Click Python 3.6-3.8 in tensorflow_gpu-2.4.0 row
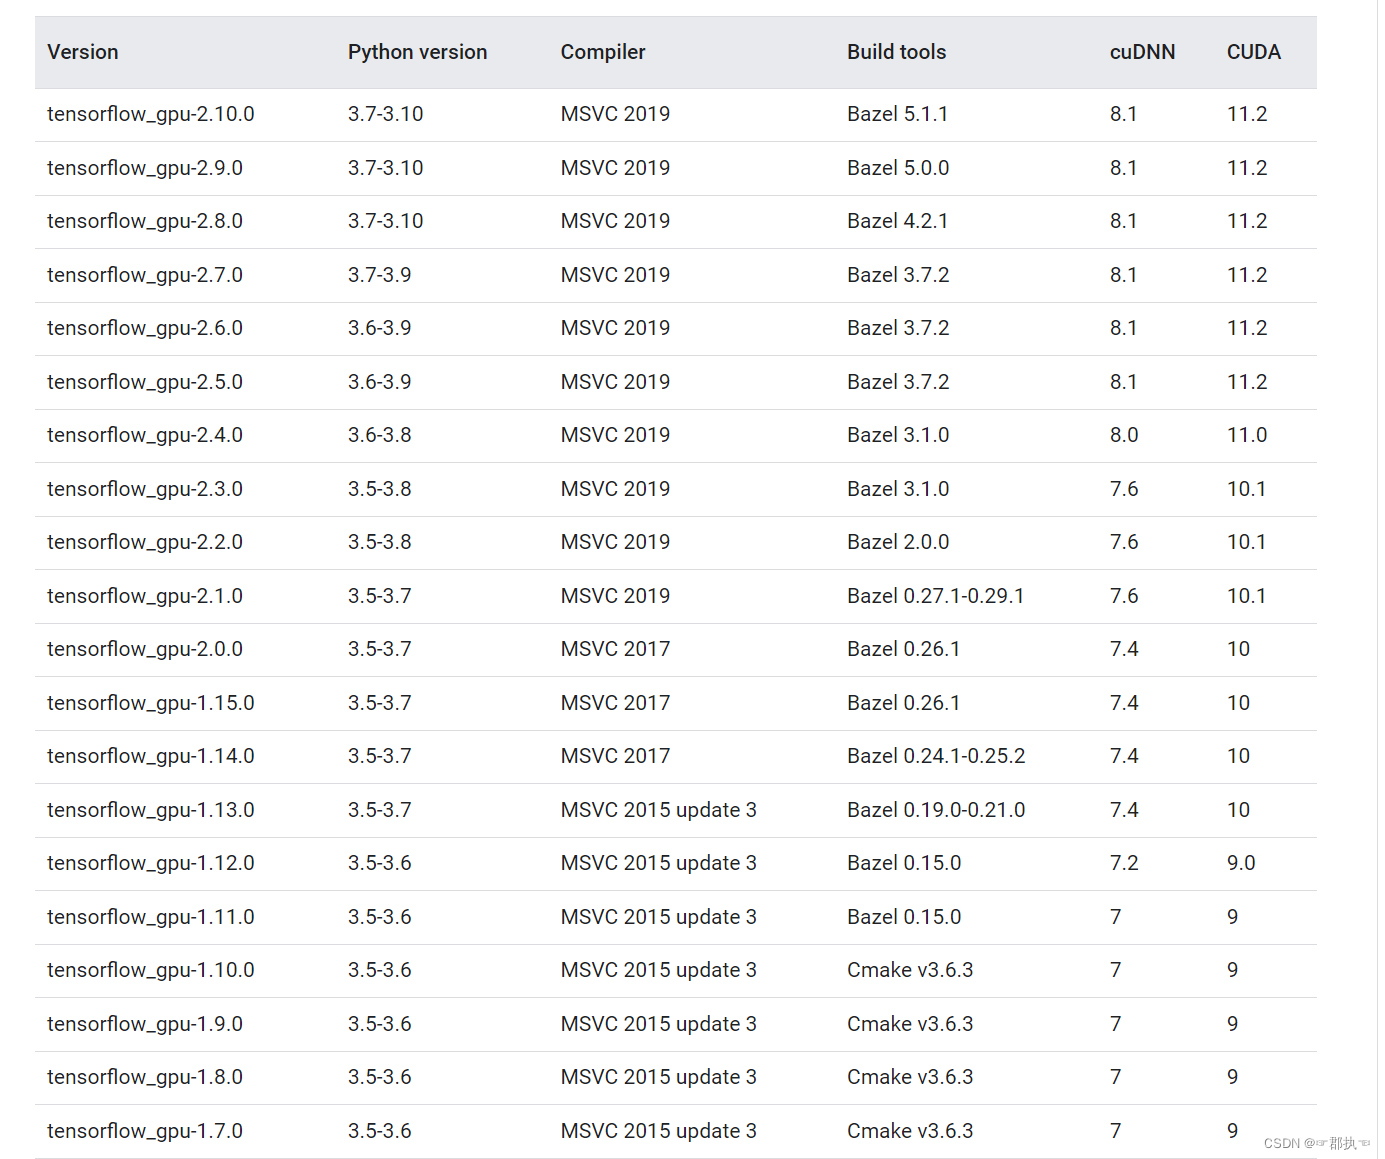Viewport: 1385px width, 1159px height. (x=380, y=435)
